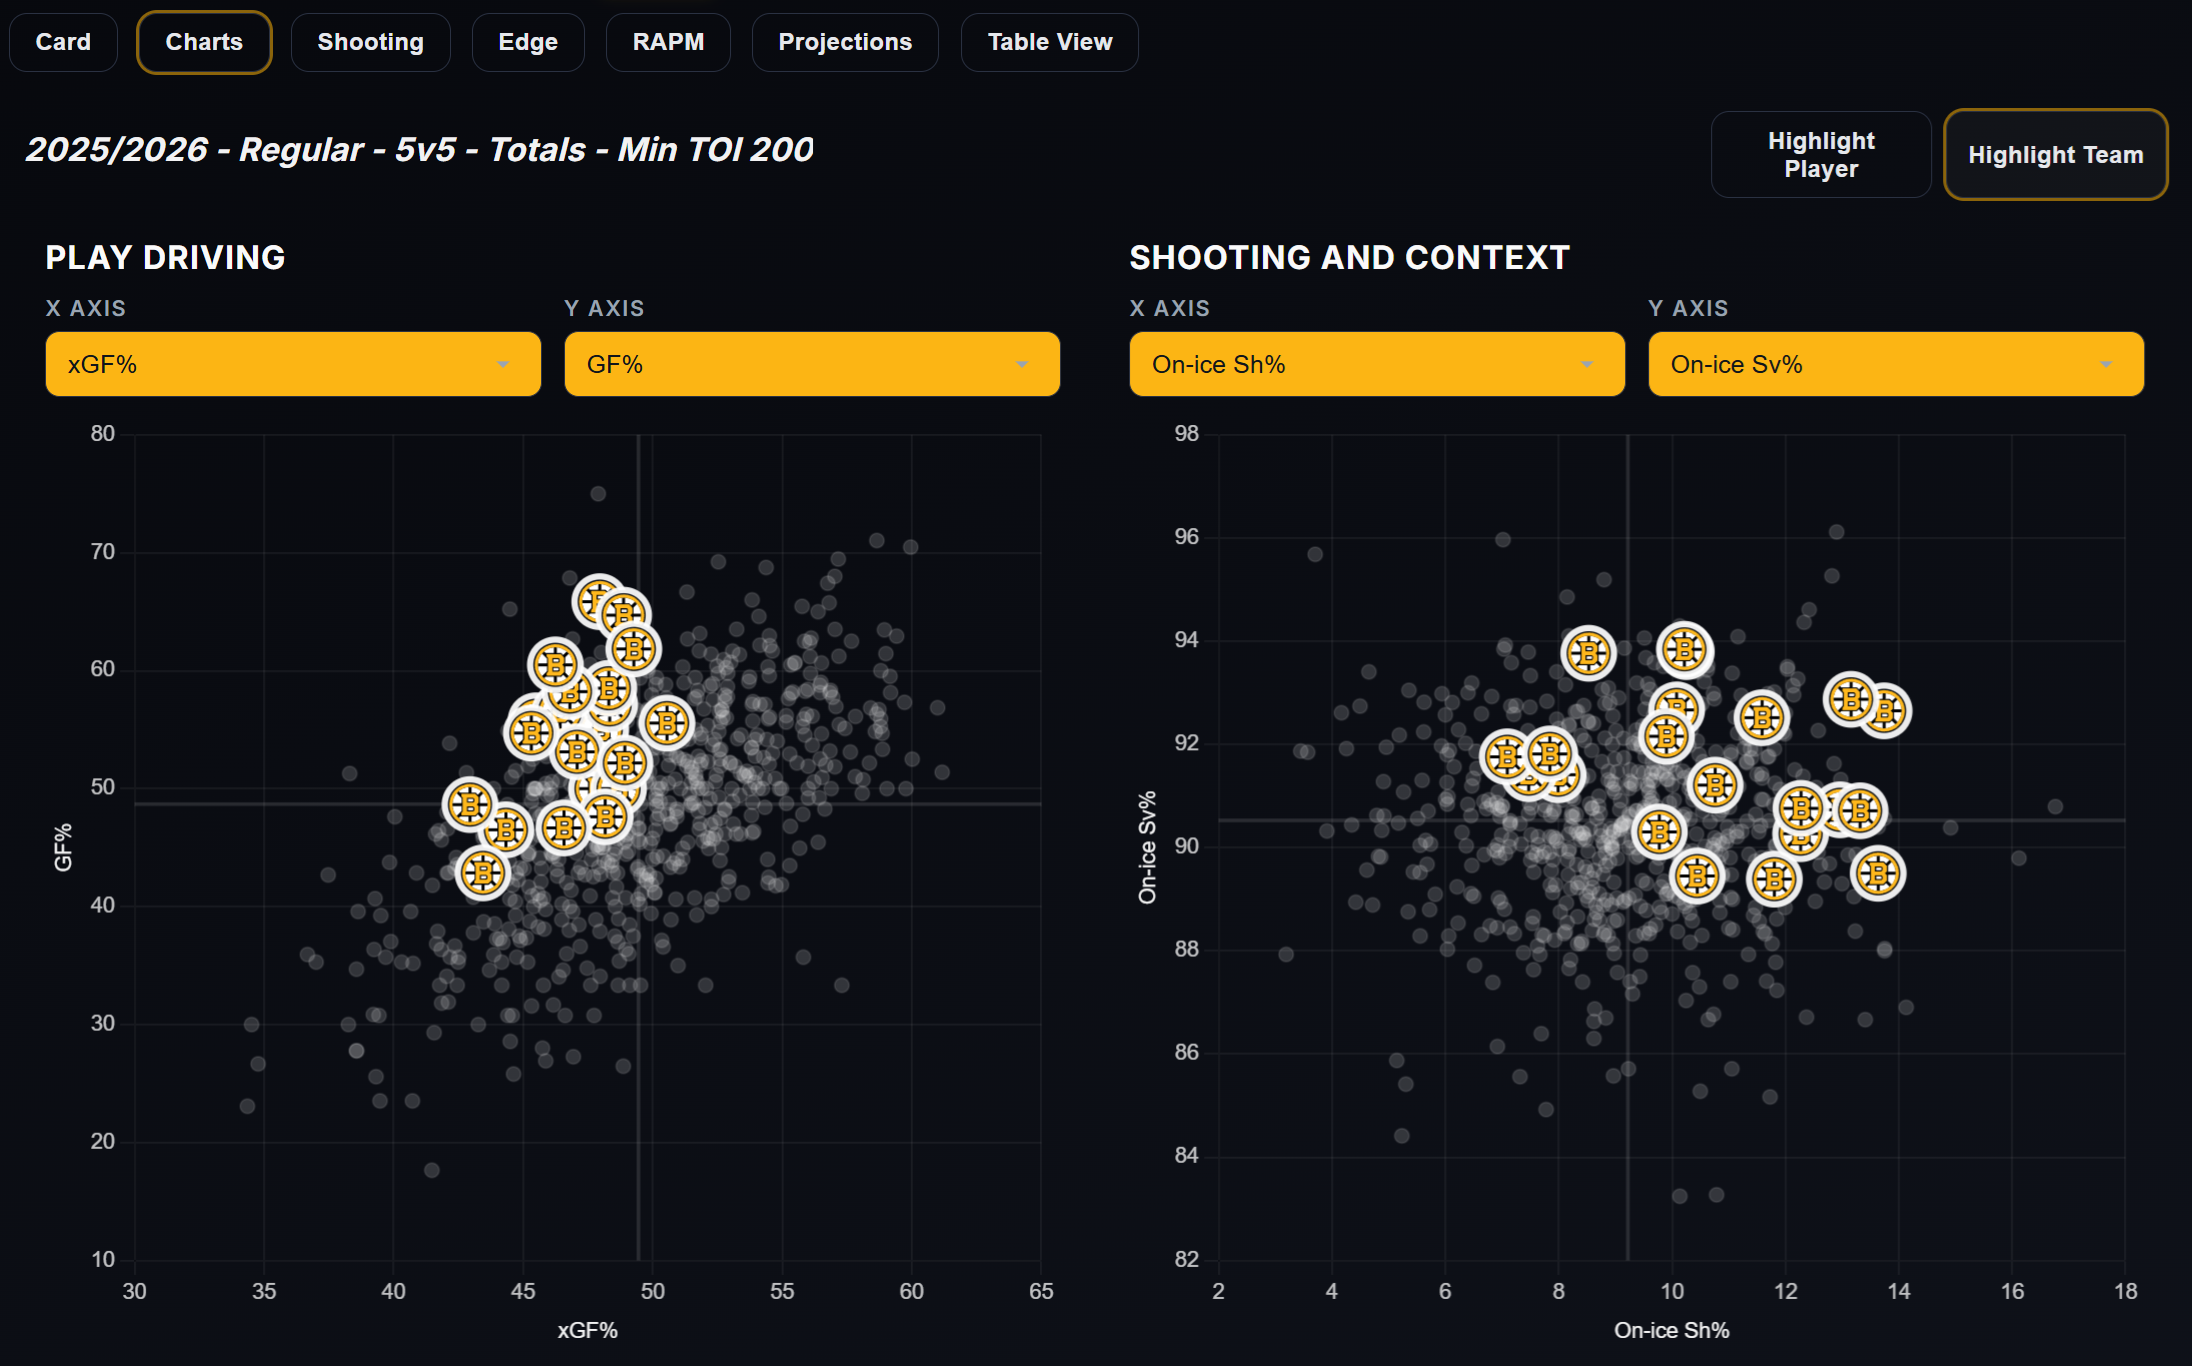Switch to the Shooting tab

click(370, 42)
